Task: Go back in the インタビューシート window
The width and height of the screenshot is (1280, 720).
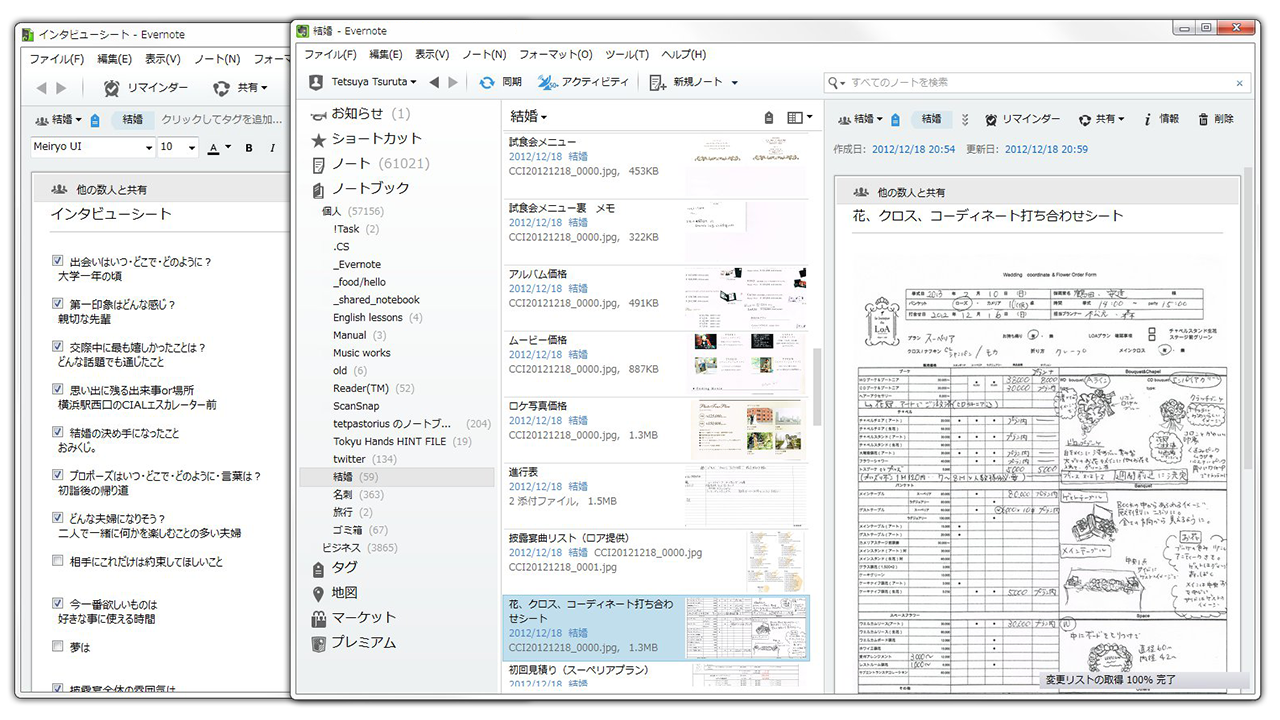Action: 42,88
